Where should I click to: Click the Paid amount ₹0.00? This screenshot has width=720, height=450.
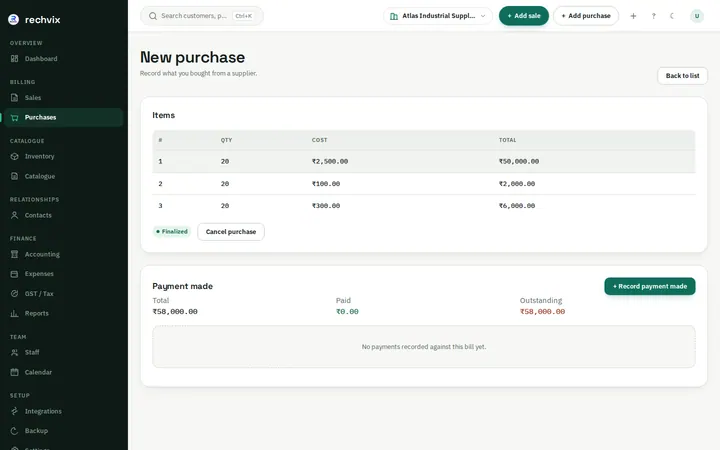tap(347, 312)
